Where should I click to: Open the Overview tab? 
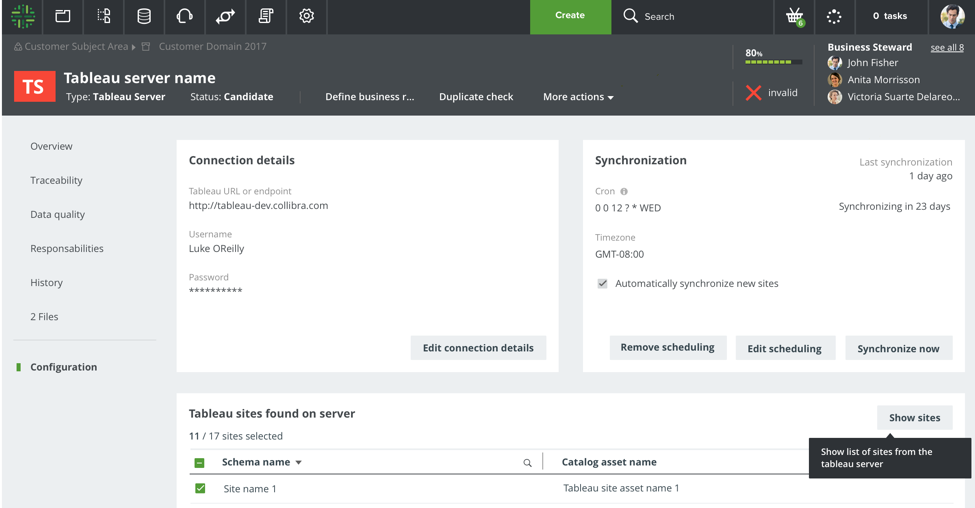coord(51,146)
